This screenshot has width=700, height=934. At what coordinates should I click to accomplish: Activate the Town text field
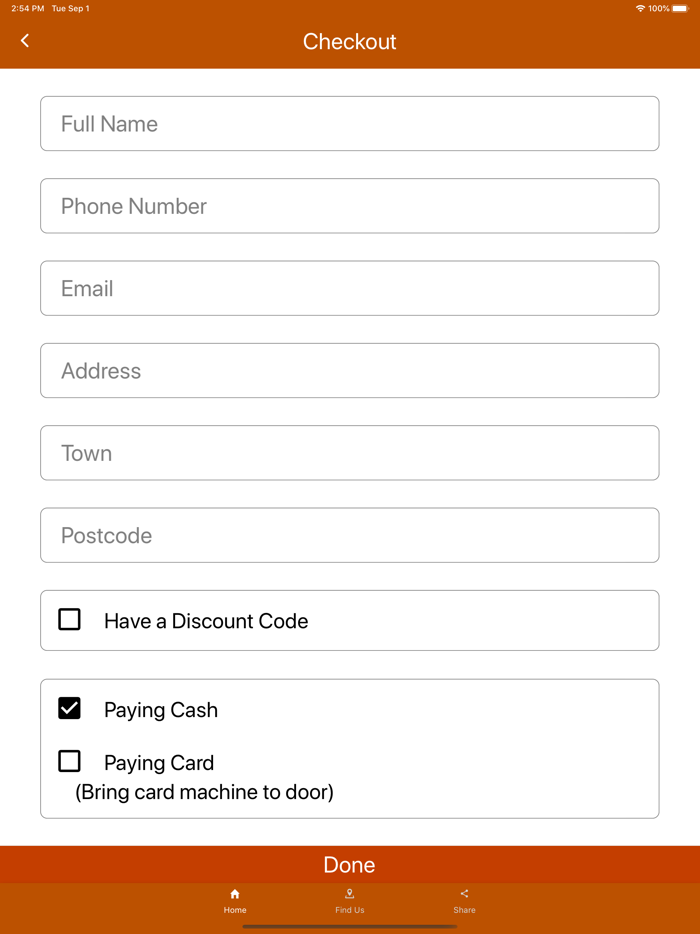pos(349,453)
